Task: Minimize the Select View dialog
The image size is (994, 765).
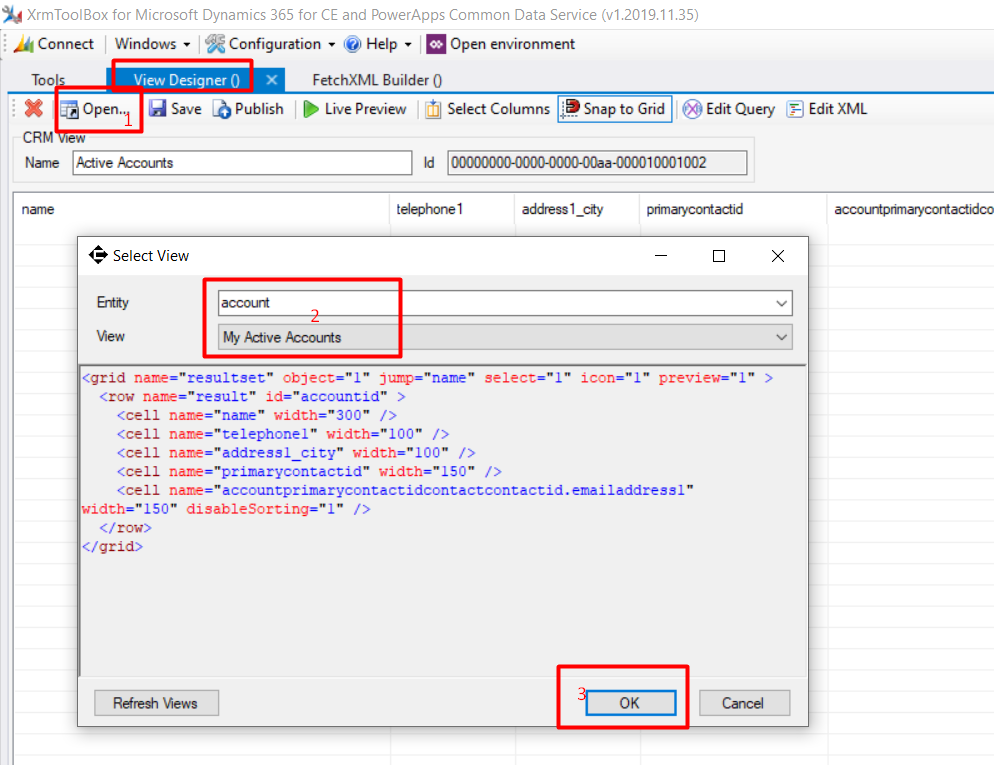Action: click(661, 256)
